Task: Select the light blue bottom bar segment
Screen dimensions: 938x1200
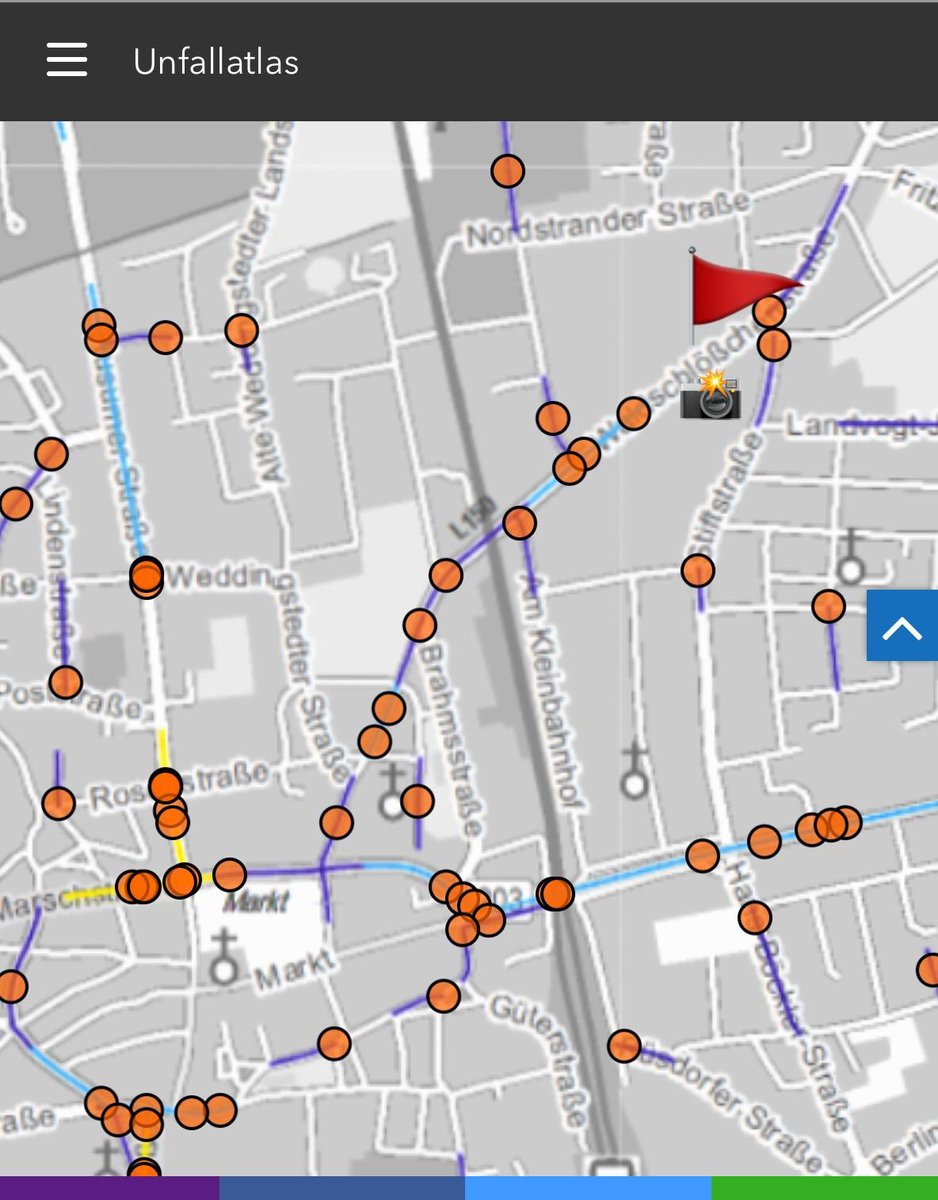Action: pos(588,1188)
